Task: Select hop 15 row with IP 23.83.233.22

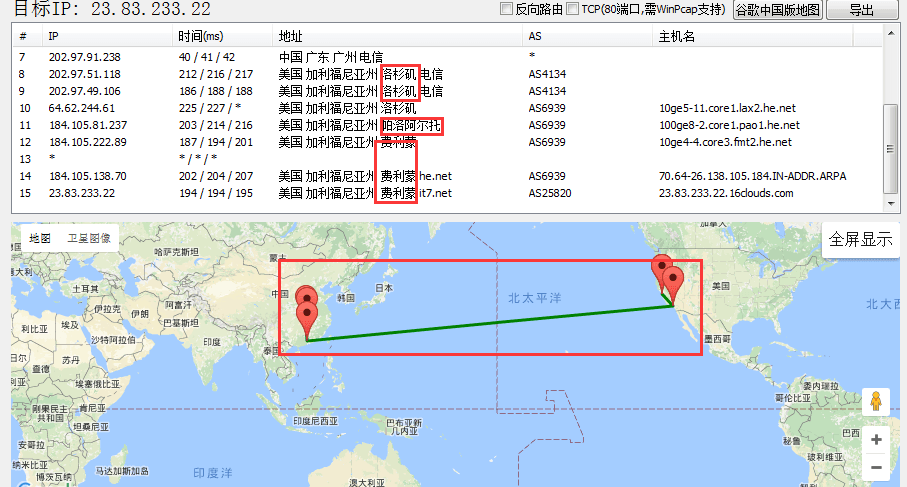Action: click(x=82, y=193)
